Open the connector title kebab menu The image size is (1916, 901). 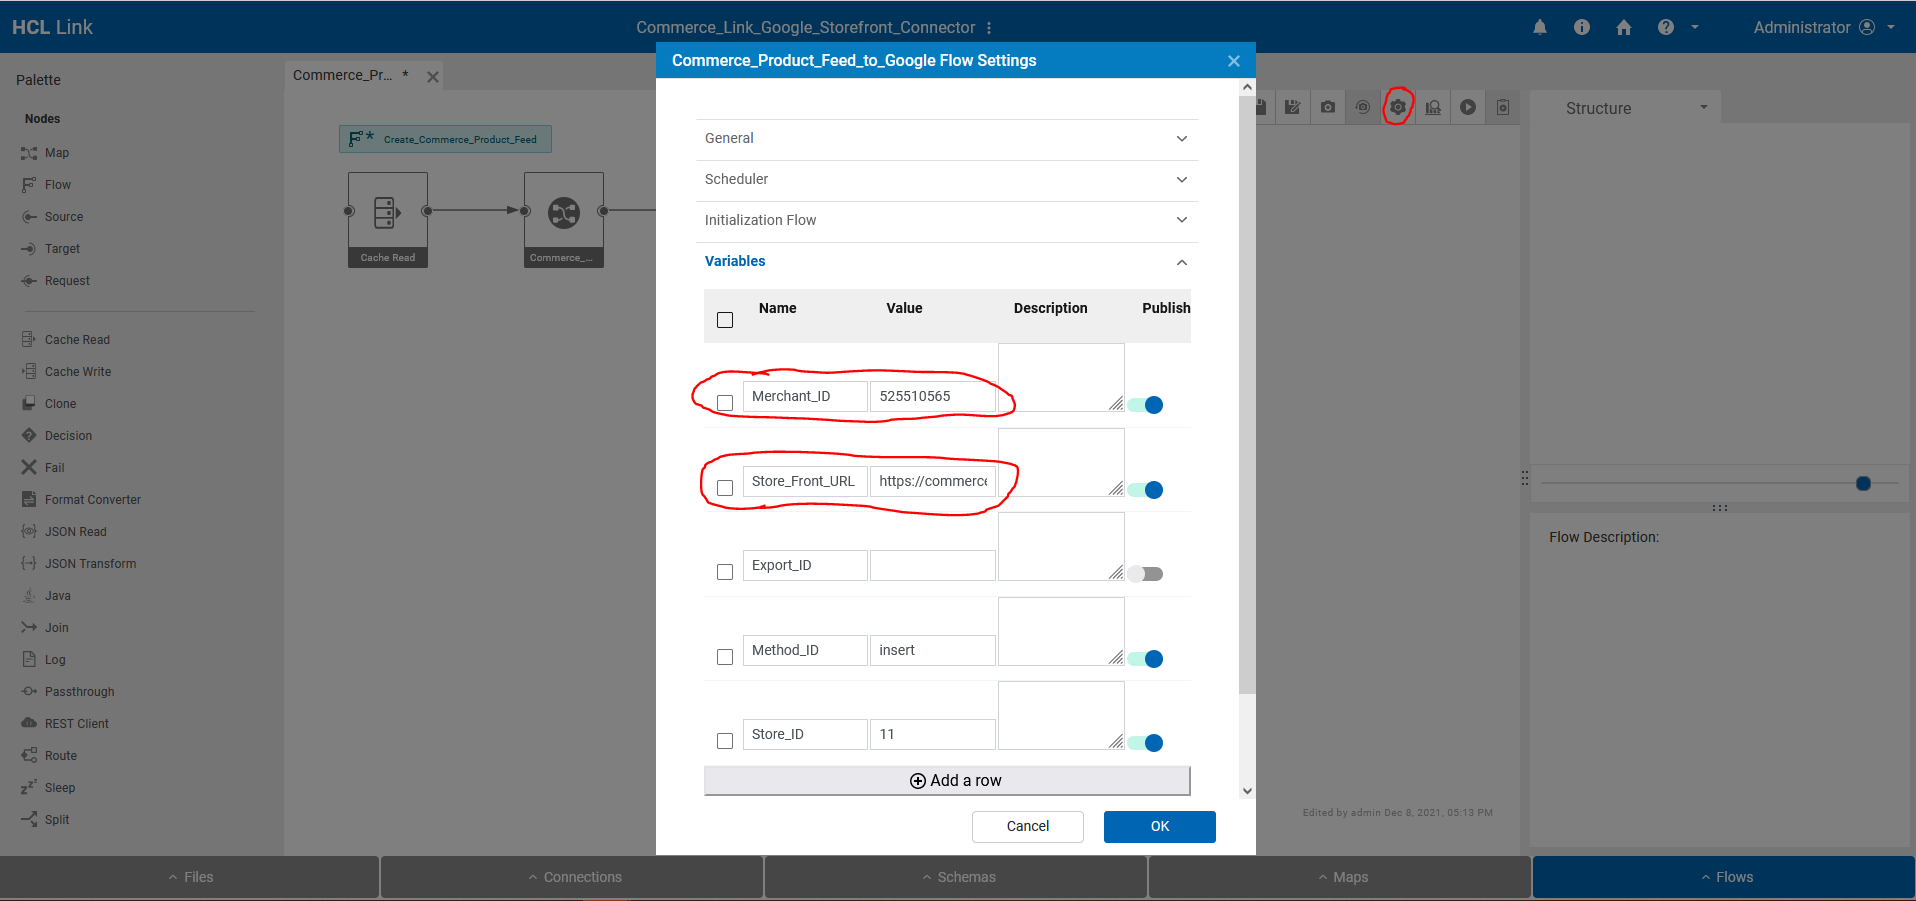[x=989, y=28]
